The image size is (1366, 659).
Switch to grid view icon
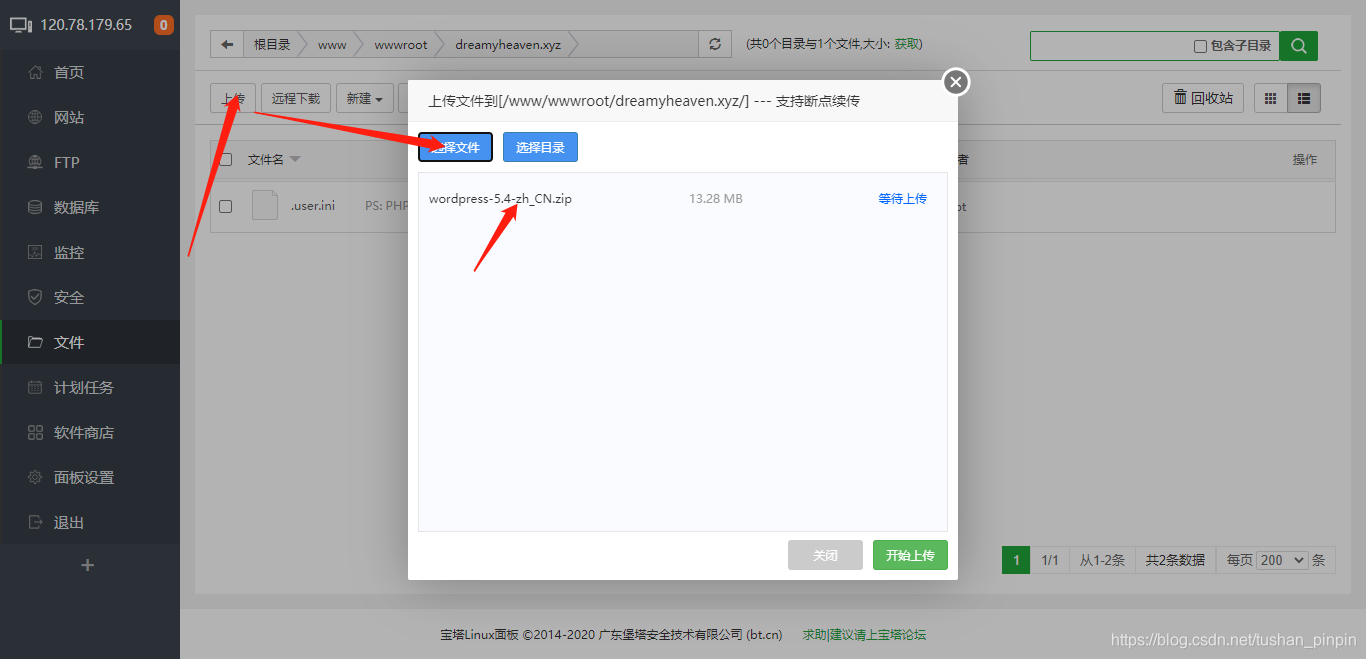(1271, 98)
